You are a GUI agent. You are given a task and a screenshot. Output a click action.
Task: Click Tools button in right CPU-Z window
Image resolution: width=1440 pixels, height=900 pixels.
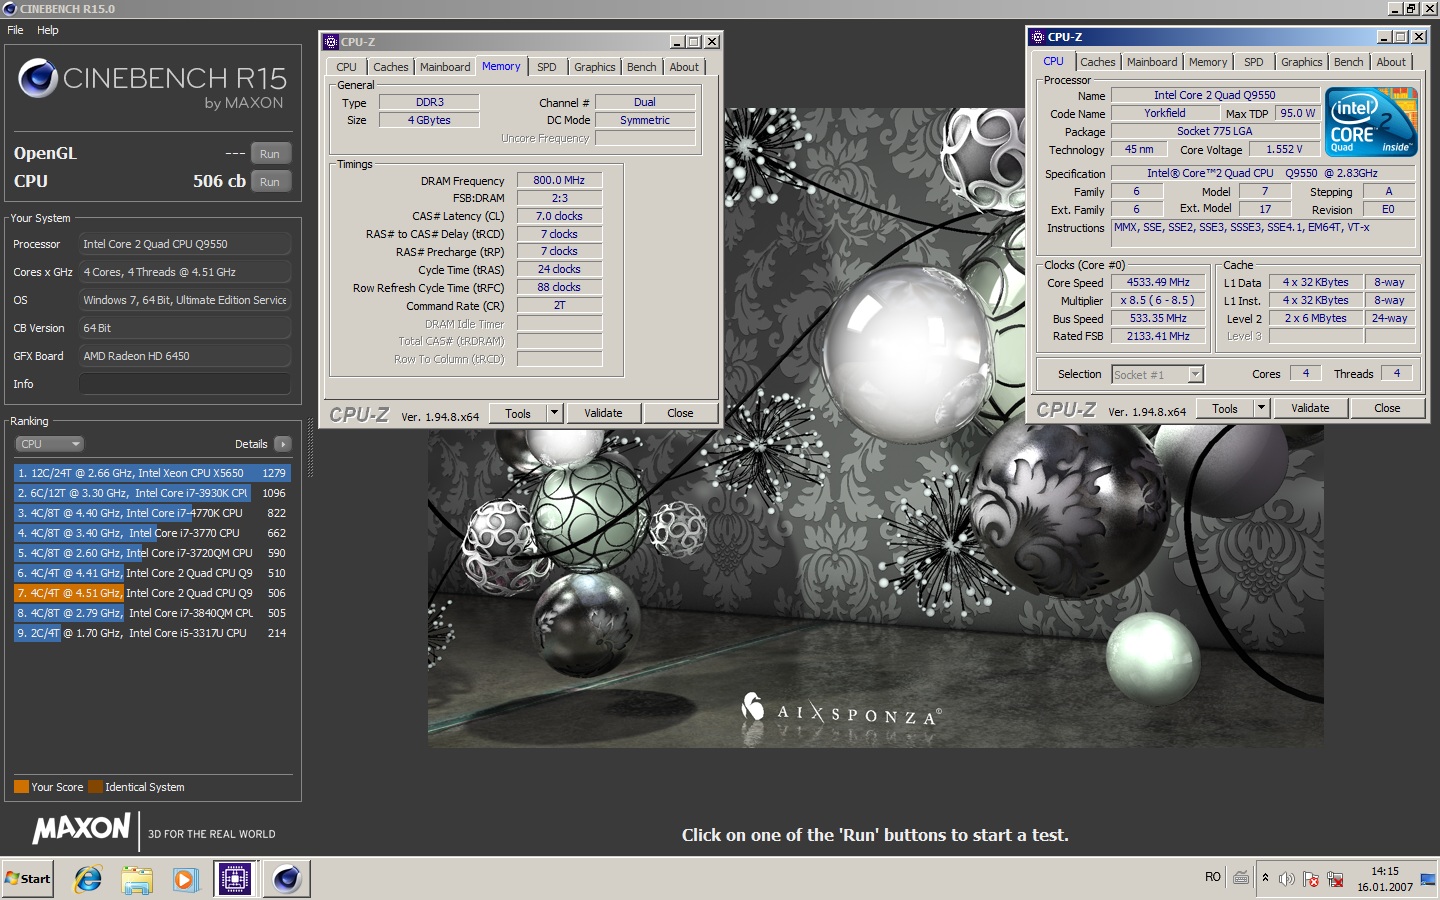1225,408
